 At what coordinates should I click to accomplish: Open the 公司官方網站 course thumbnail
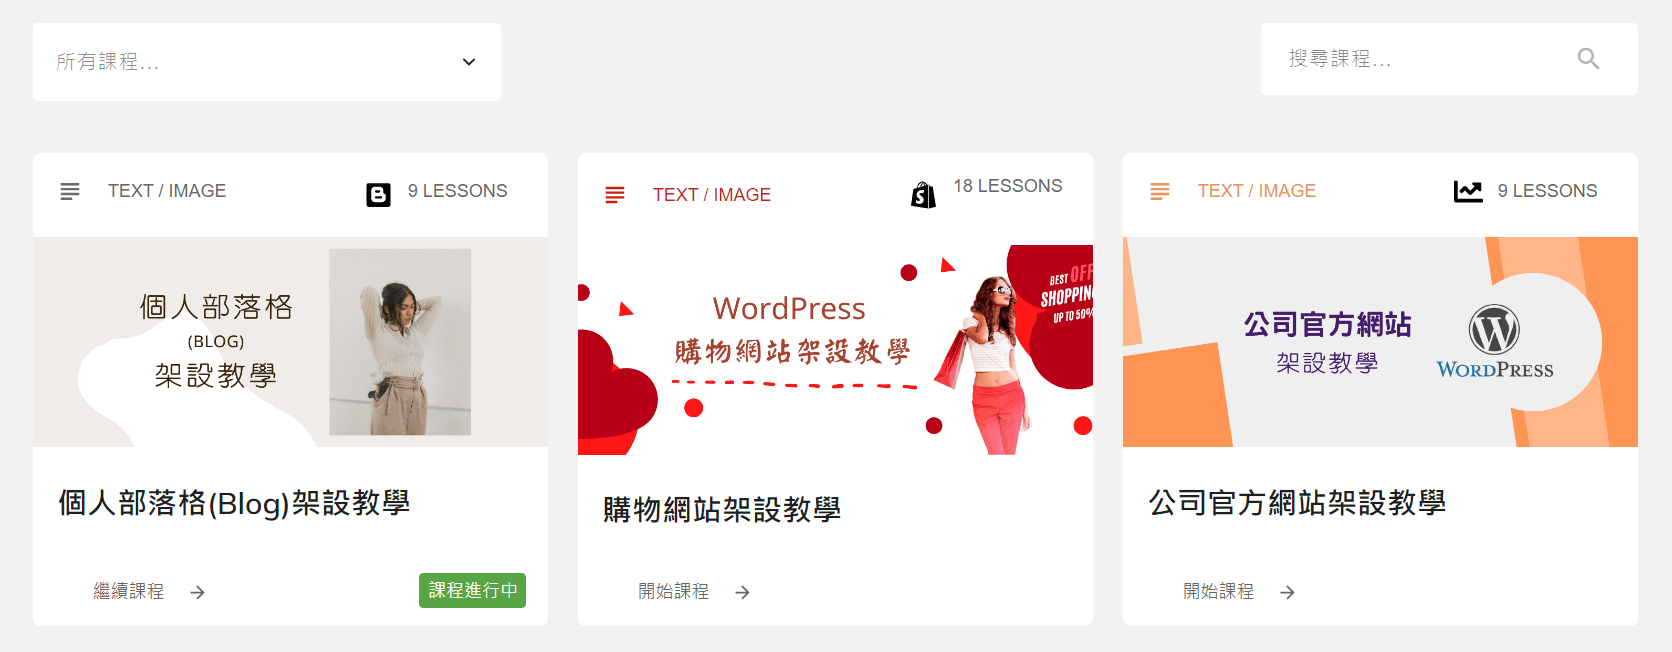point(1380,342)
